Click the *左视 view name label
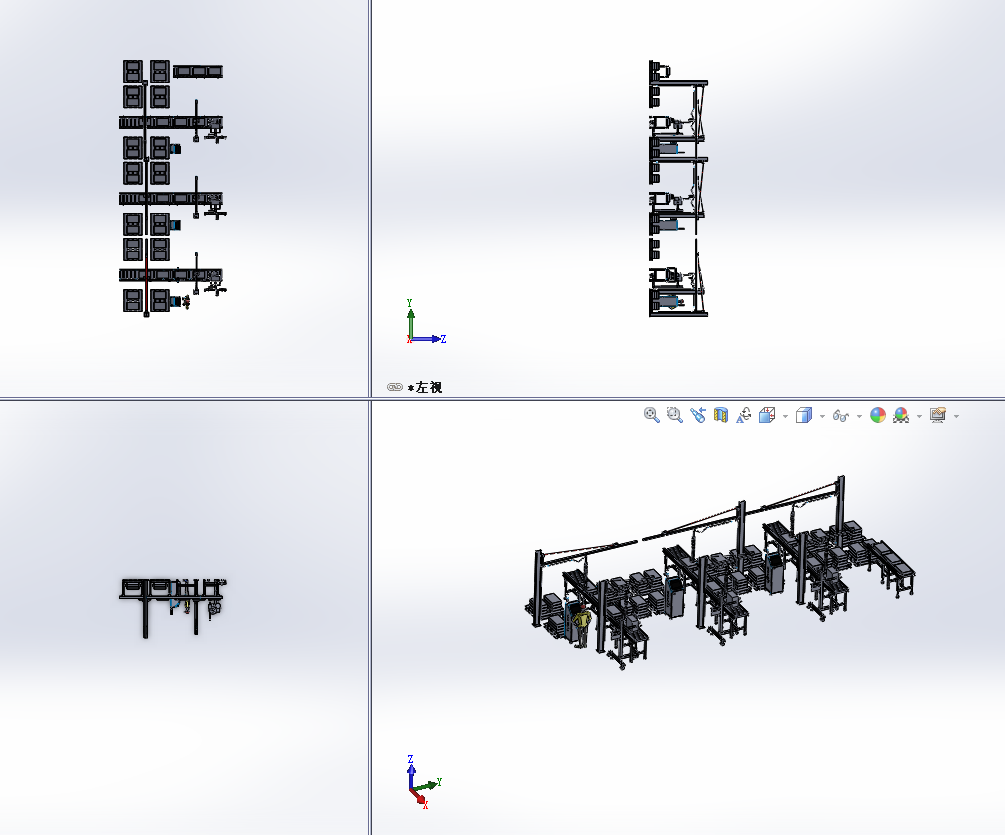Image resolution: width=1005 pixels, height=835 pixels. click(x=425, y=387)
